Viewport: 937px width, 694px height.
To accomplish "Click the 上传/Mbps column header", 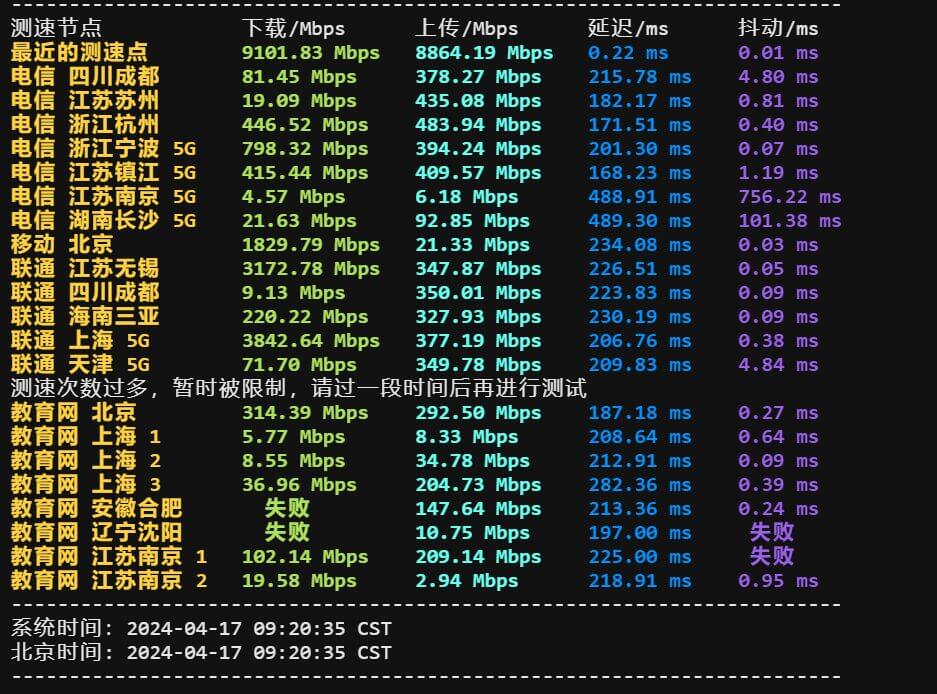I will (x=465, y=28).
